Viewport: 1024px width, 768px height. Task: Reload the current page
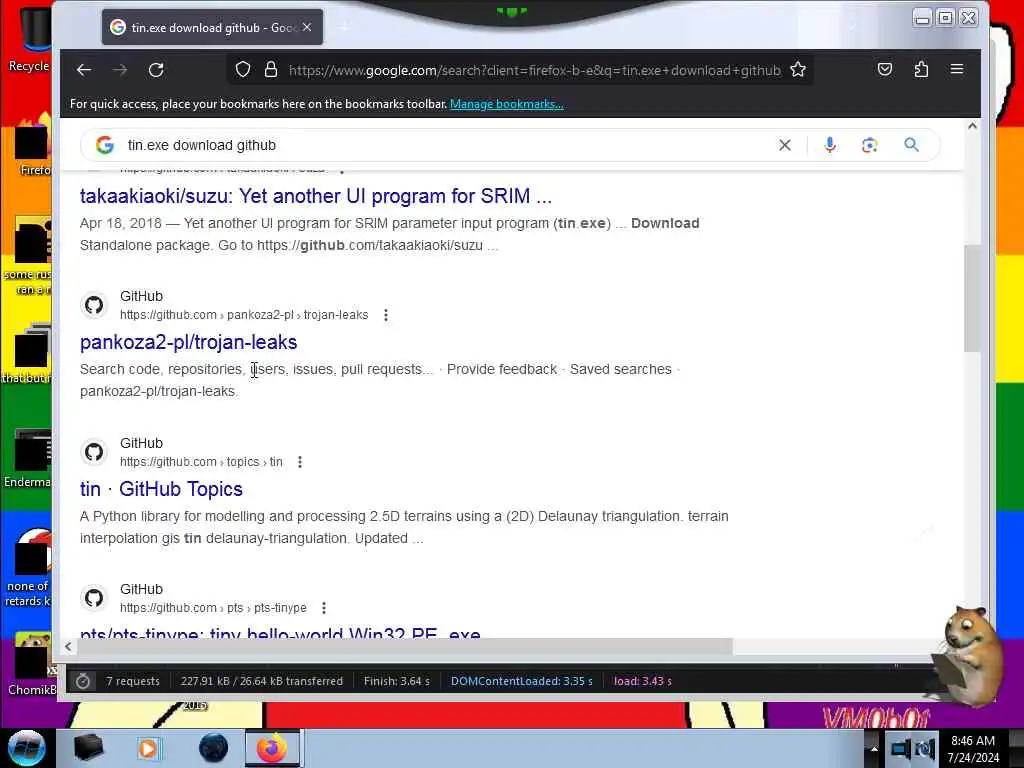[156, 70]
